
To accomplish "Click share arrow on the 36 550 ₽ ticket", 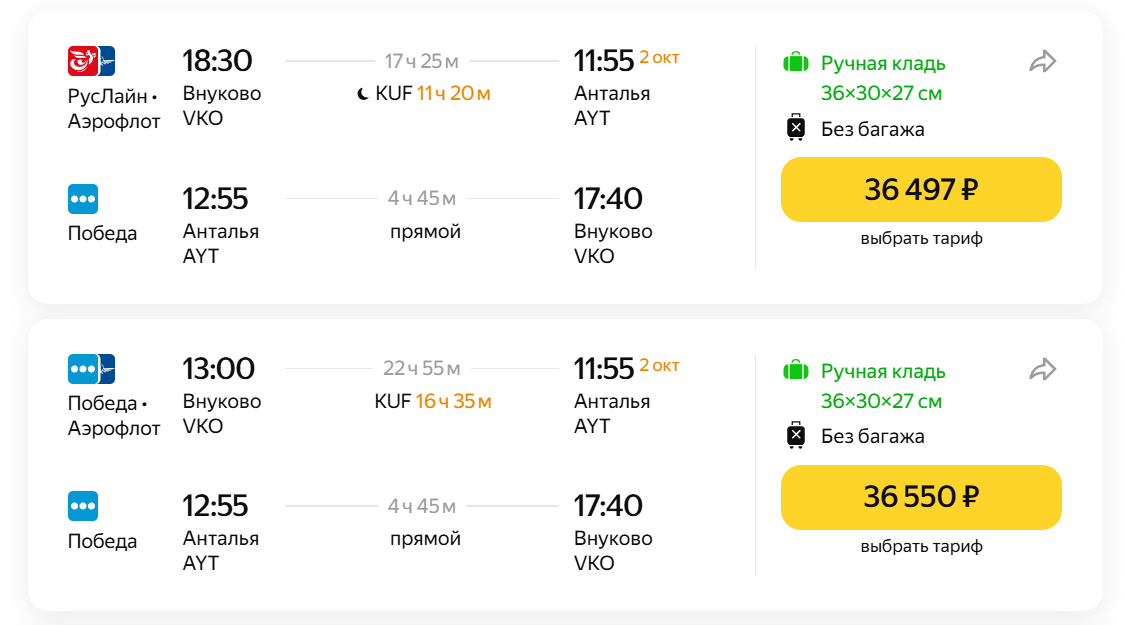I will click(1042, 371).
